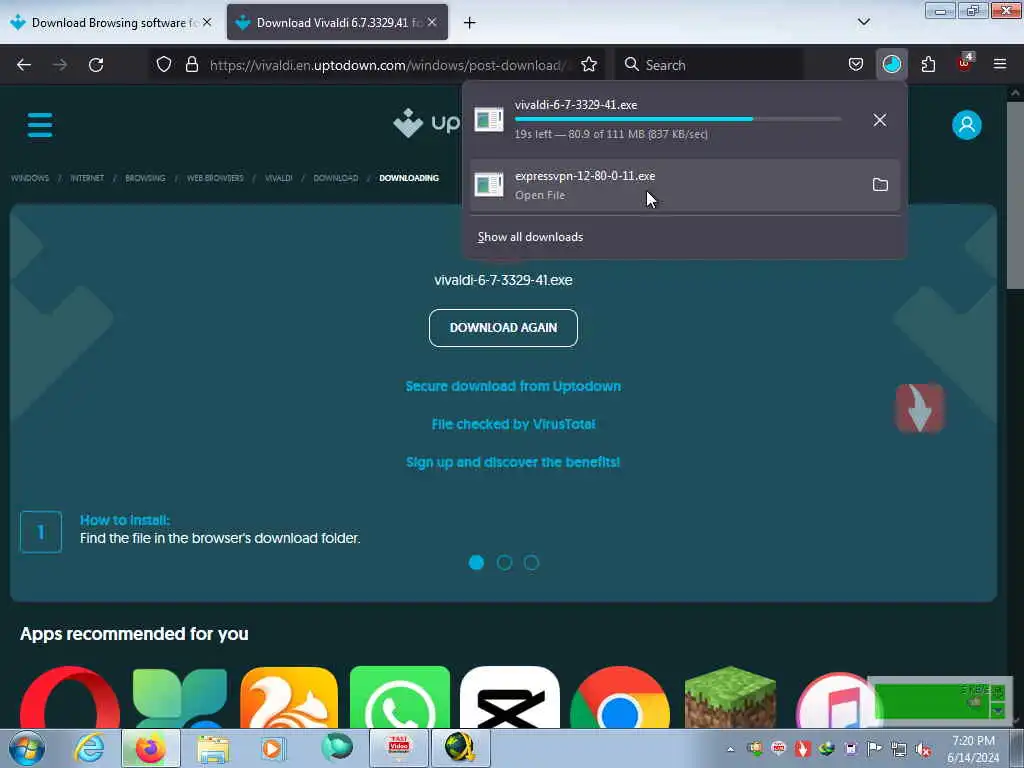This screenshot has width=1024, height=768.
Task: Click the uBlock Origin extension icon
Action: pos(964,63)
